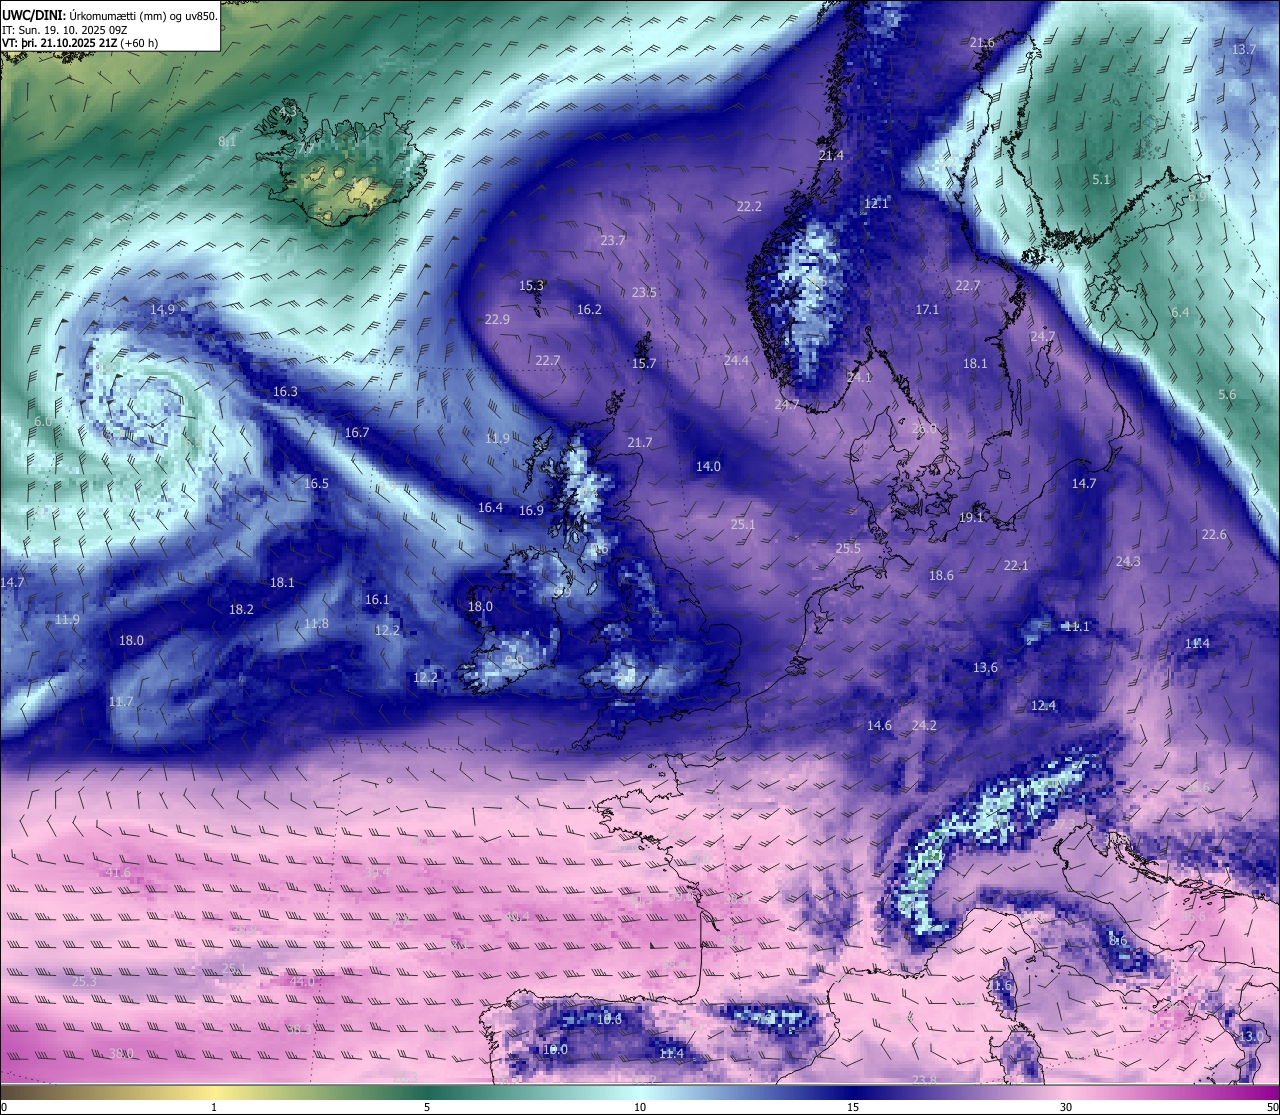This screenshot has height=1115, width=1280.
Task: Click the '15' tick label on the color scale
Action: pyautogui.click(x=853, y=1107)
